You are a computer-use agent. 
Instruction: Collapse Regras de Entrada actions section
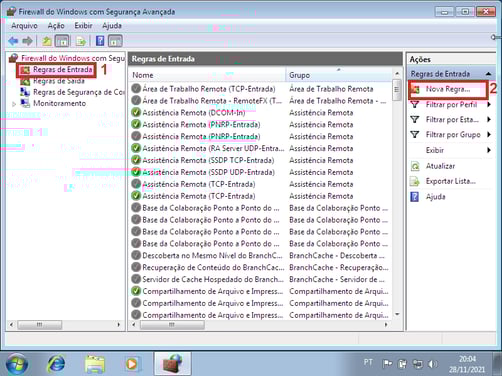coord(488,74)
